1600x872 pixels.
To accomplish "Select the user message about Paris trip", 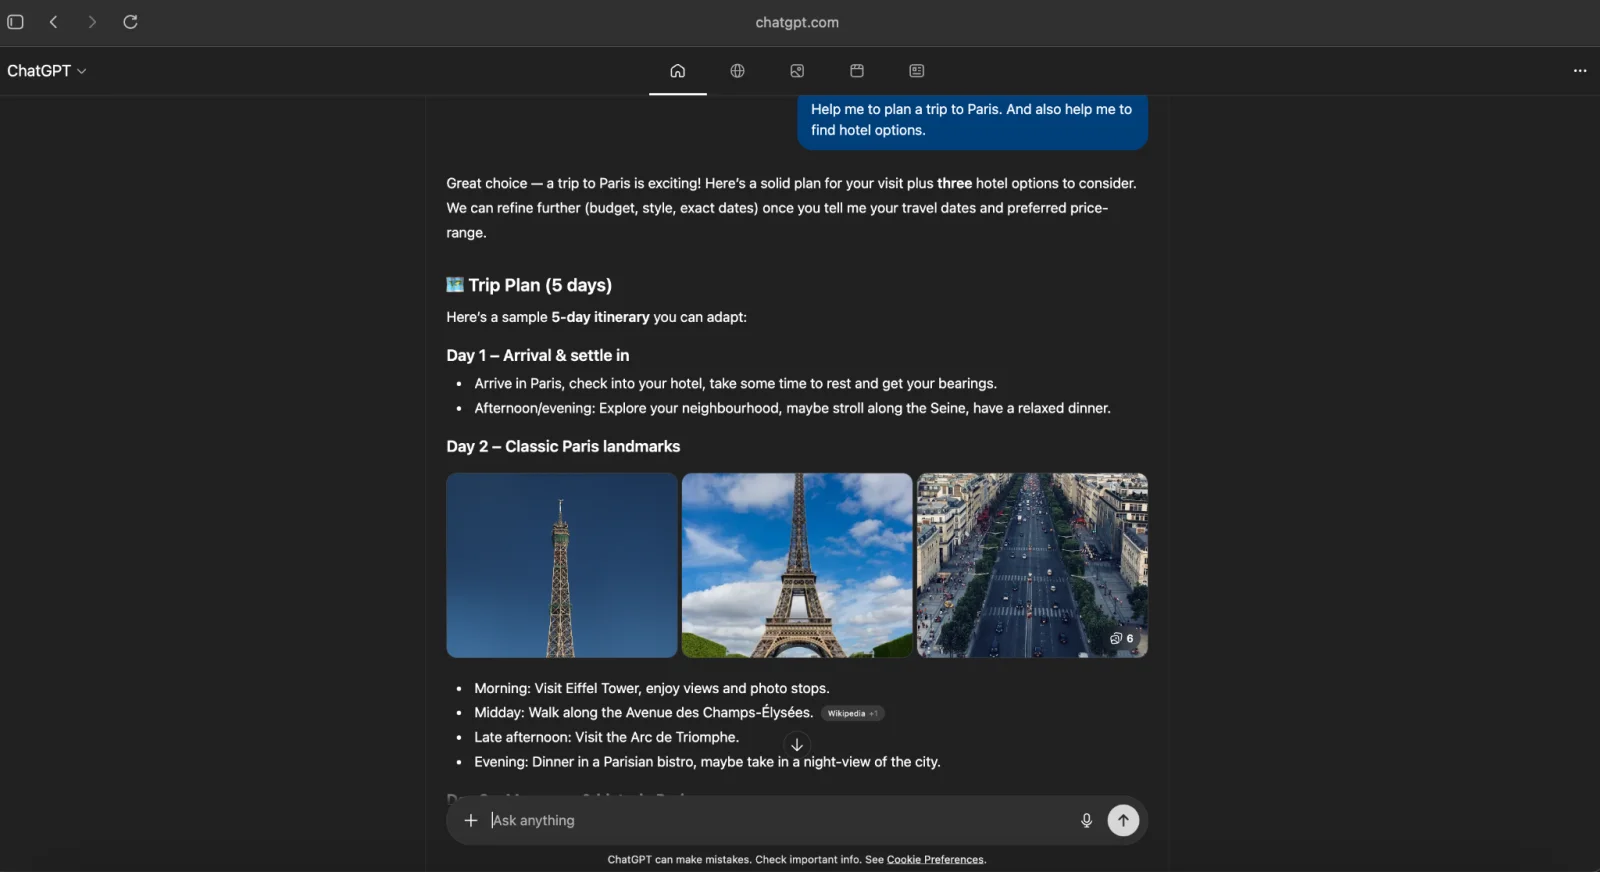I will click(972, 120).
